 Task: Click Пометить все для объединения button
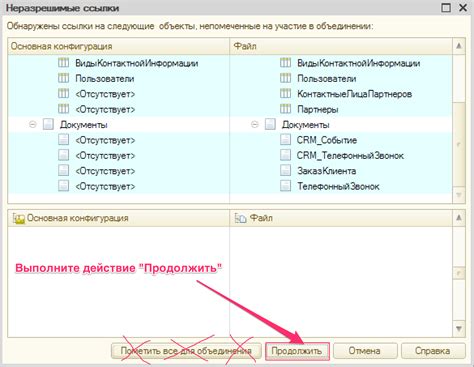click(x=186, y=351)
